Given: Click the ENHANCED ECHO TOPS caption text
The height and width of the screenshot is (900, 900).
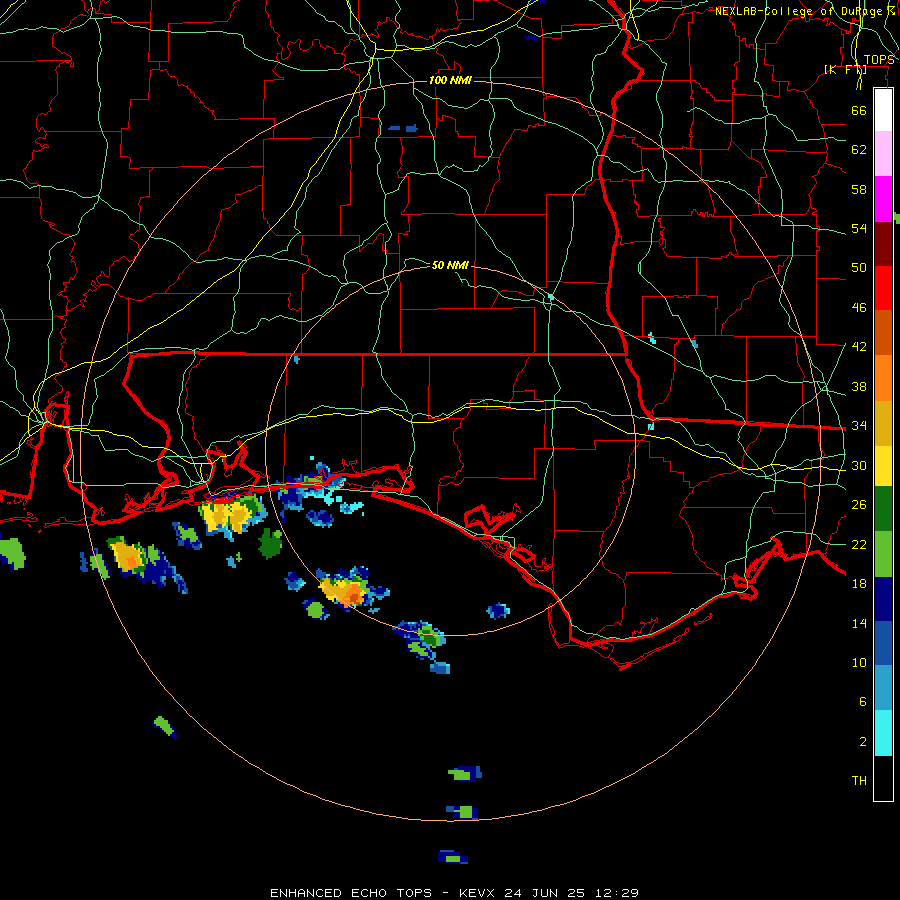Looking at the screenshot, I should click(x=351, y=893).
